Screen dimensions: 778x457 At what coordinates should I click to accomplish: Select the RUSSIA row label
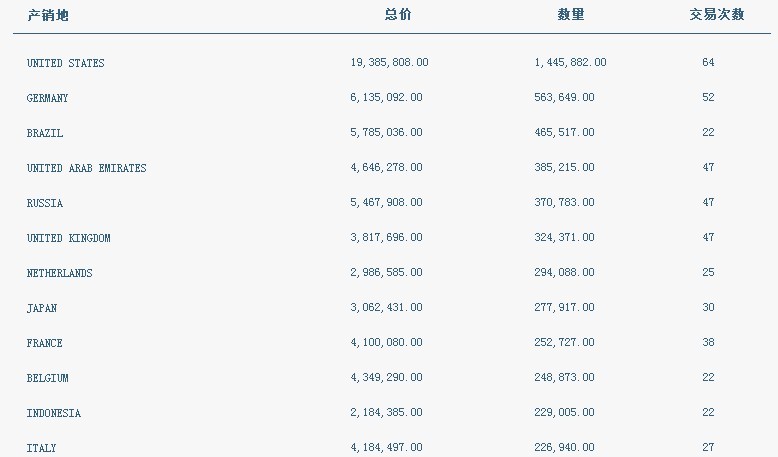pyautogui.click(x=45, y=203)
